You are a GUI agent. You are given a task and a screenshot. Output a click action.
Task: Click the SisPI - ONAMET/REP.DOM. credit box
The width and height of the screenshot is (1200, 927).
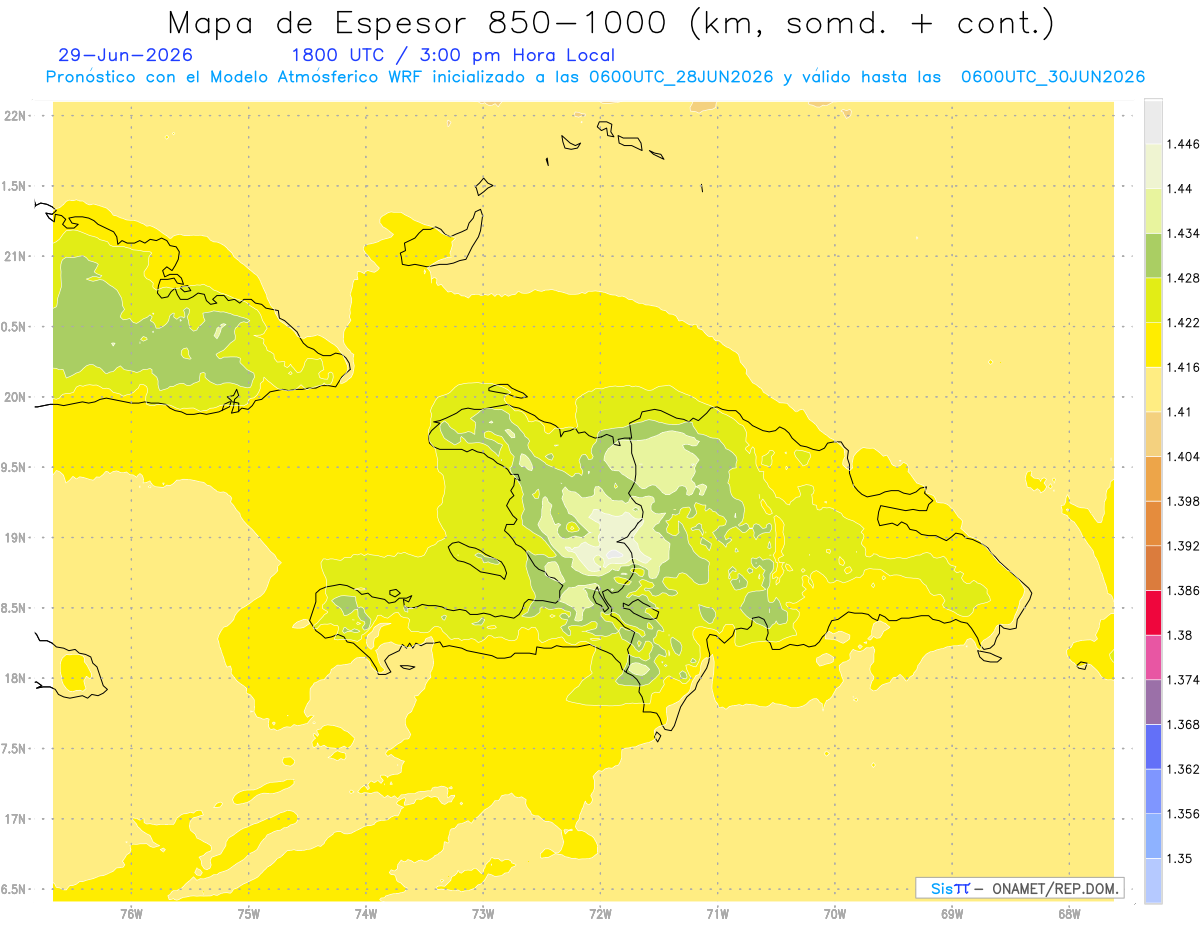[1020, 888]
